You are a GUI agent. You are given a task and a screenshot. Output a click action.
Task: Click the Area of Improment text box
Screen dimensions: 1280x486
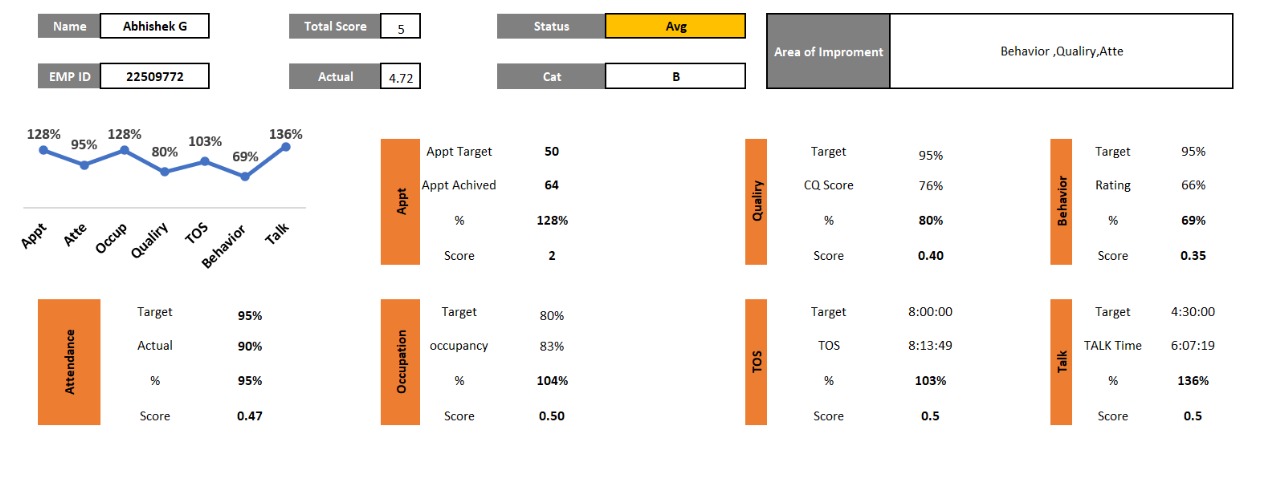pyautogui.click(x=1060, y=51)
